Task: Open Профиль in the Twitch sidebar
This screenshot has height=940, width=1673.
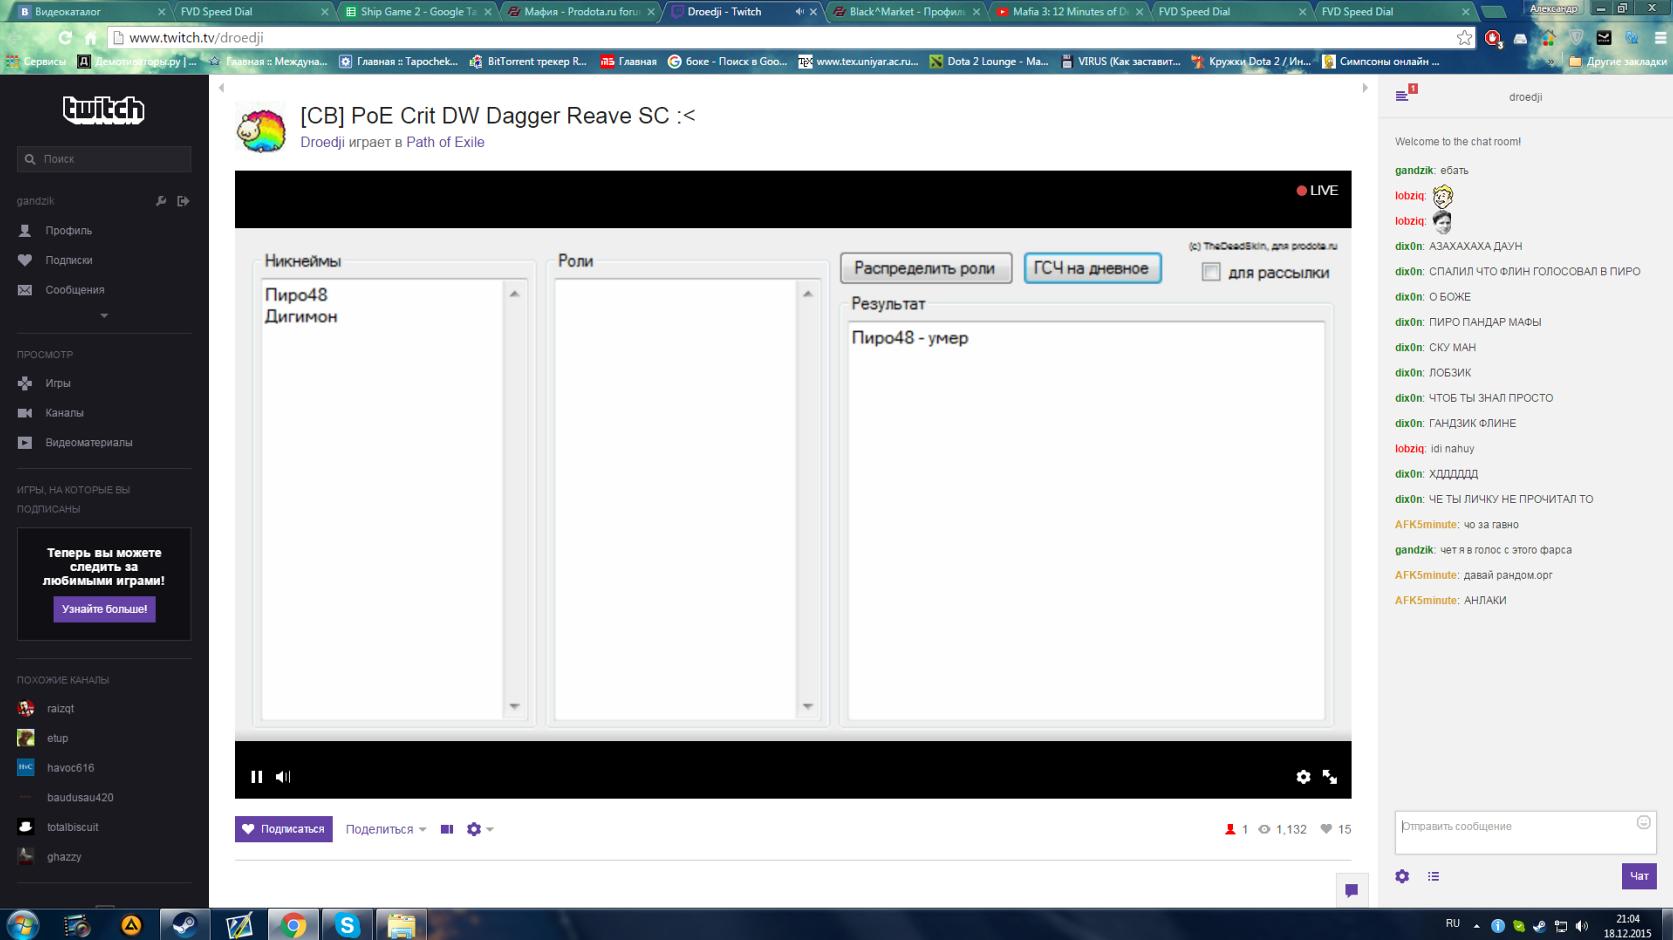Action: 68,231
